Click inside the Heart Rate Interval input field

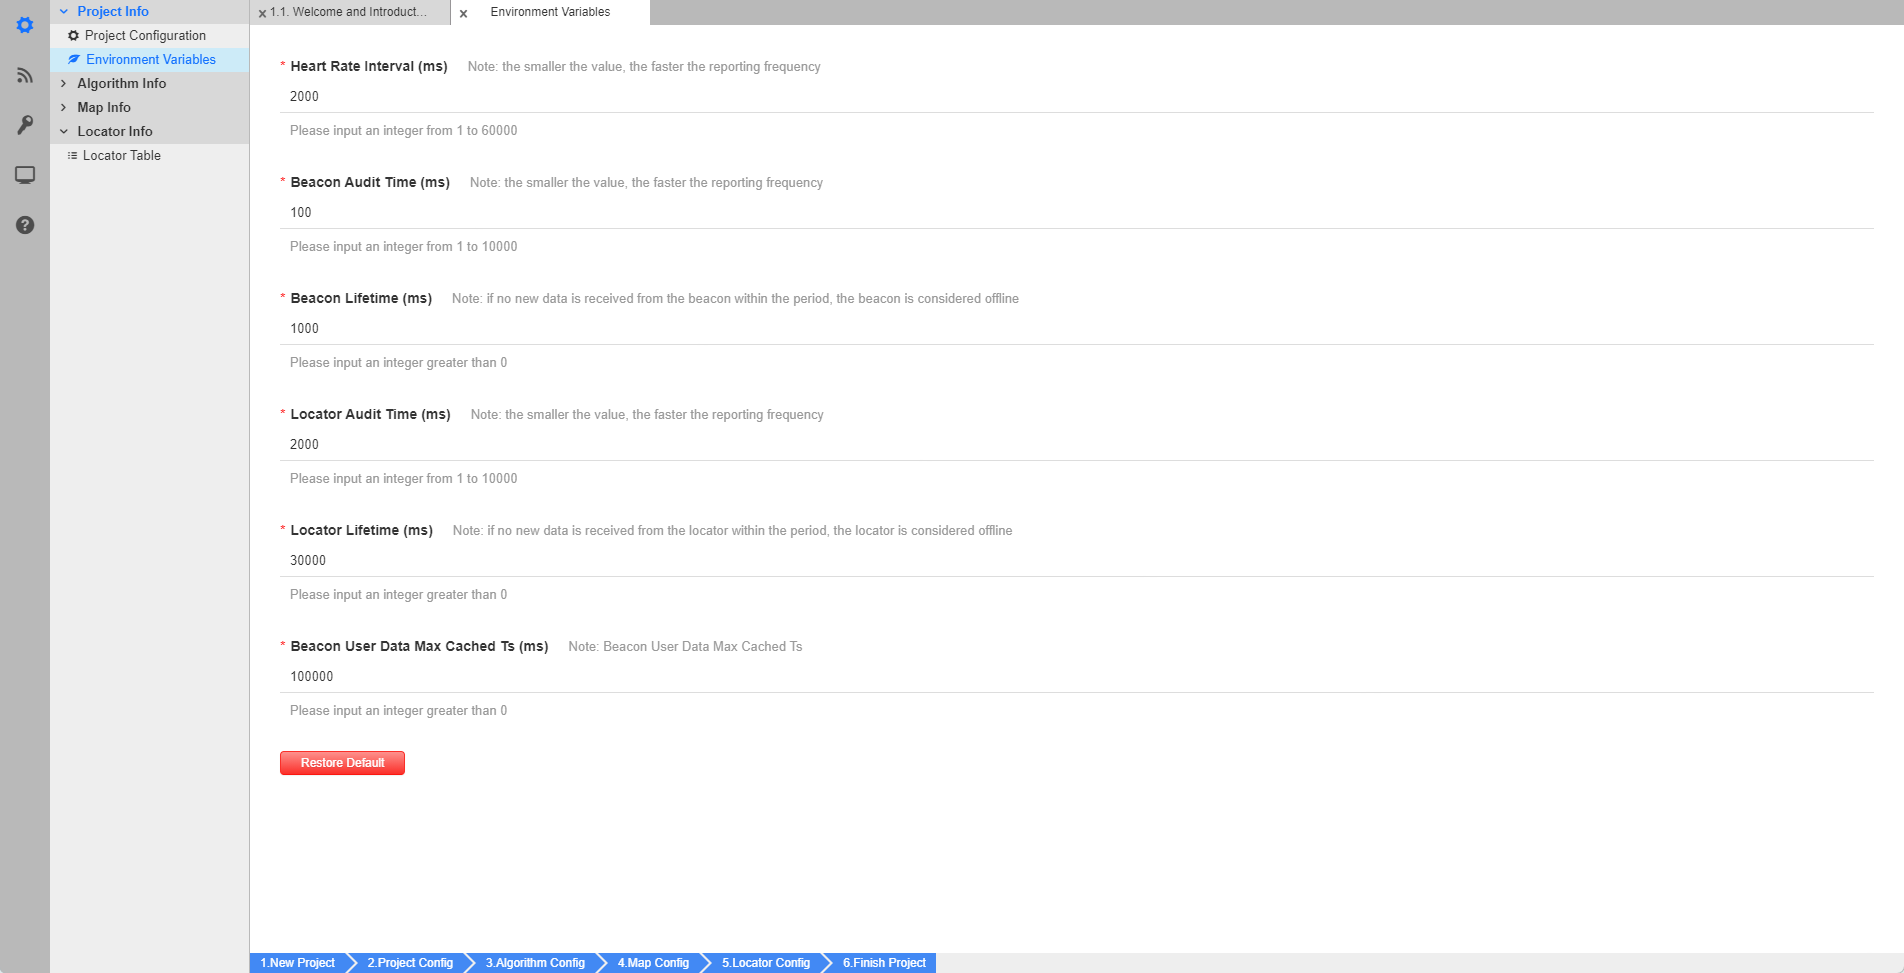coord(700,96)
